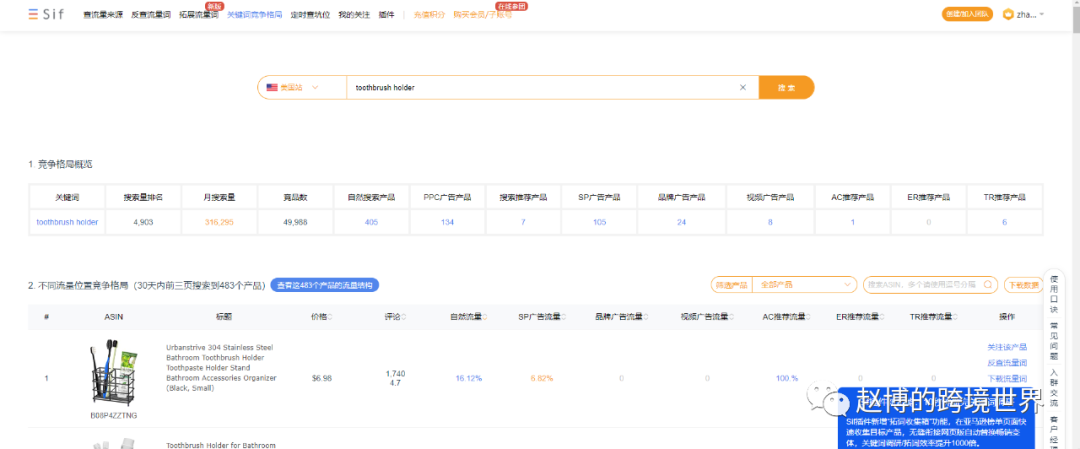The width and height of the screenshot is (1080, 449).
Task: Click natural traffic value 16.12%
Action: coord(468,378)
